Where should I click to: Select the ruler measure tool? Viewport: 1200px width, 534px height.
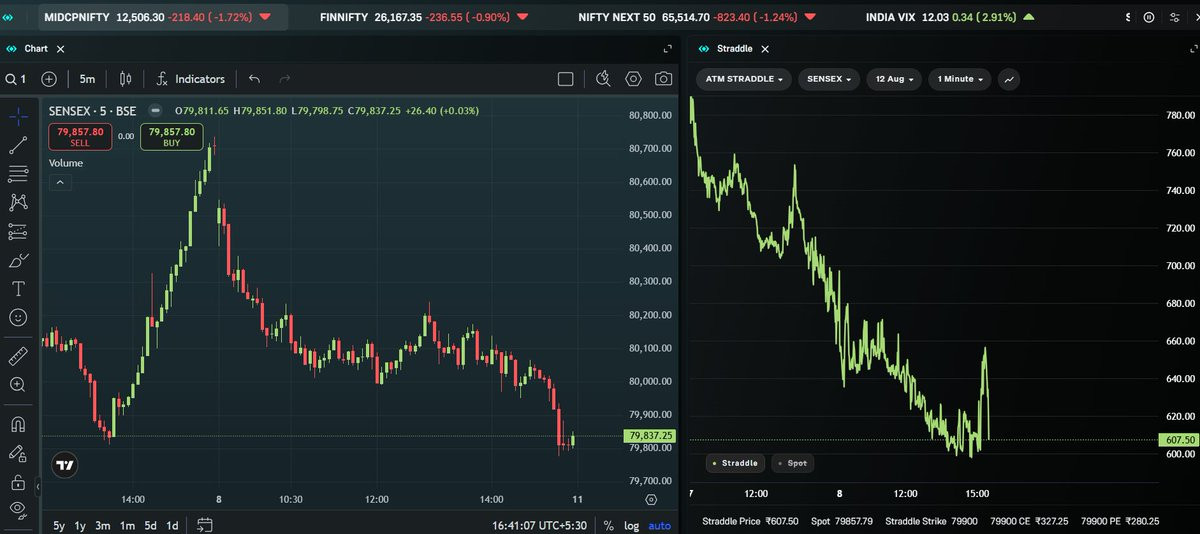pos(18,355)
